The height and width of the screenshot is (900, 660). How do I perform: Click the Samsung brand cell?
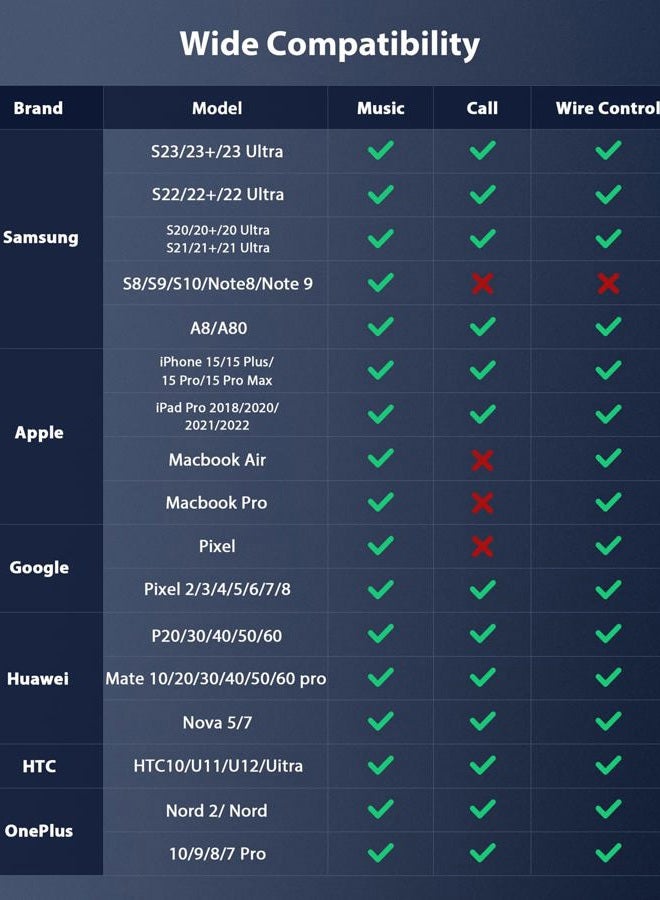tap(41, 238)
